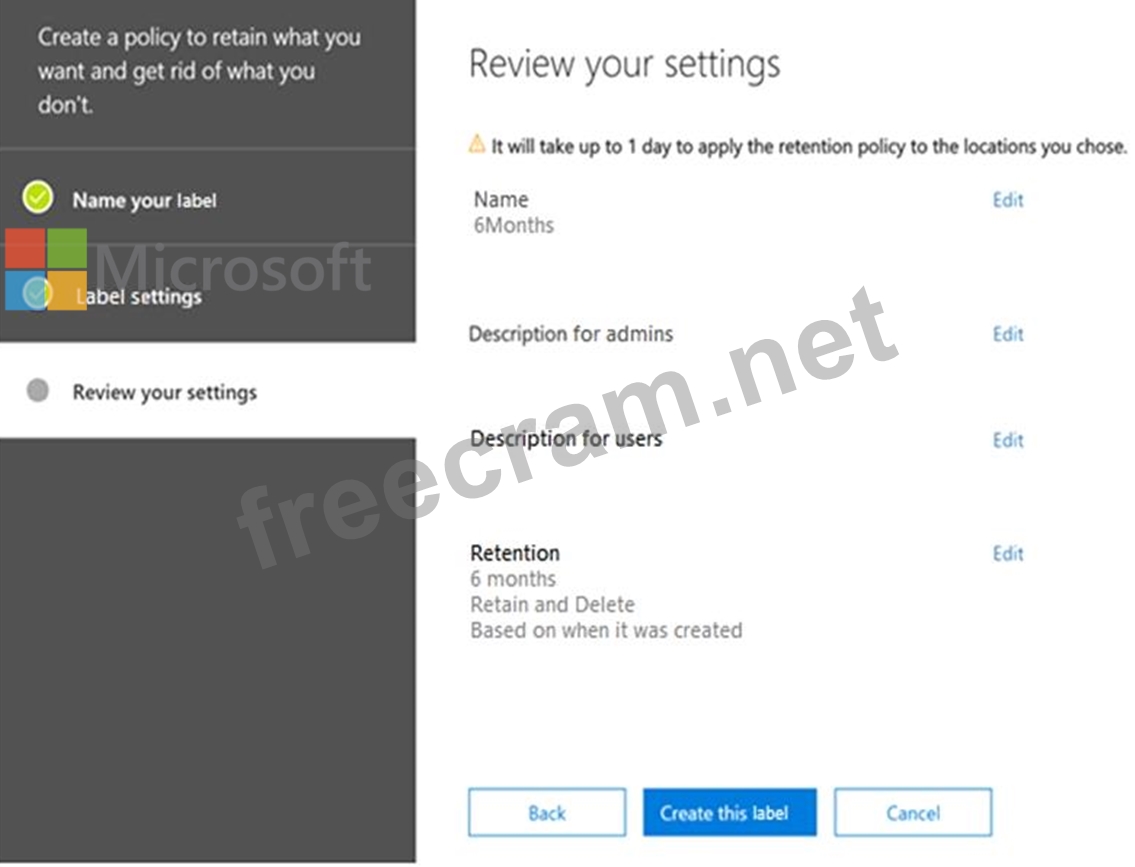Click the Retain and Delete text
Viewport: 1135px width, 867px height.
(x=552, y=604)
